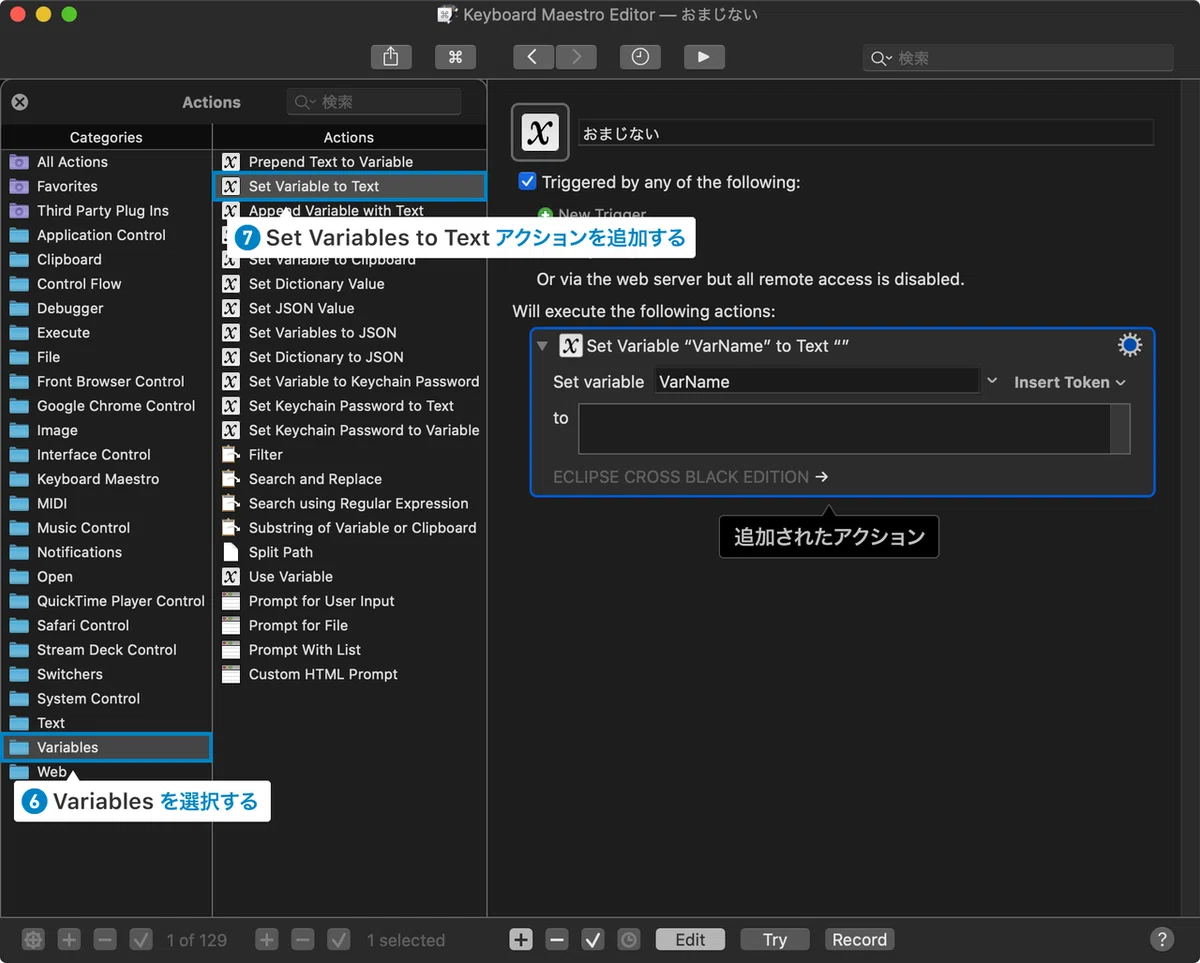Choose the Prepend Text to Variable action
Screen dimensions: 1200x963
tap(350, 162)
